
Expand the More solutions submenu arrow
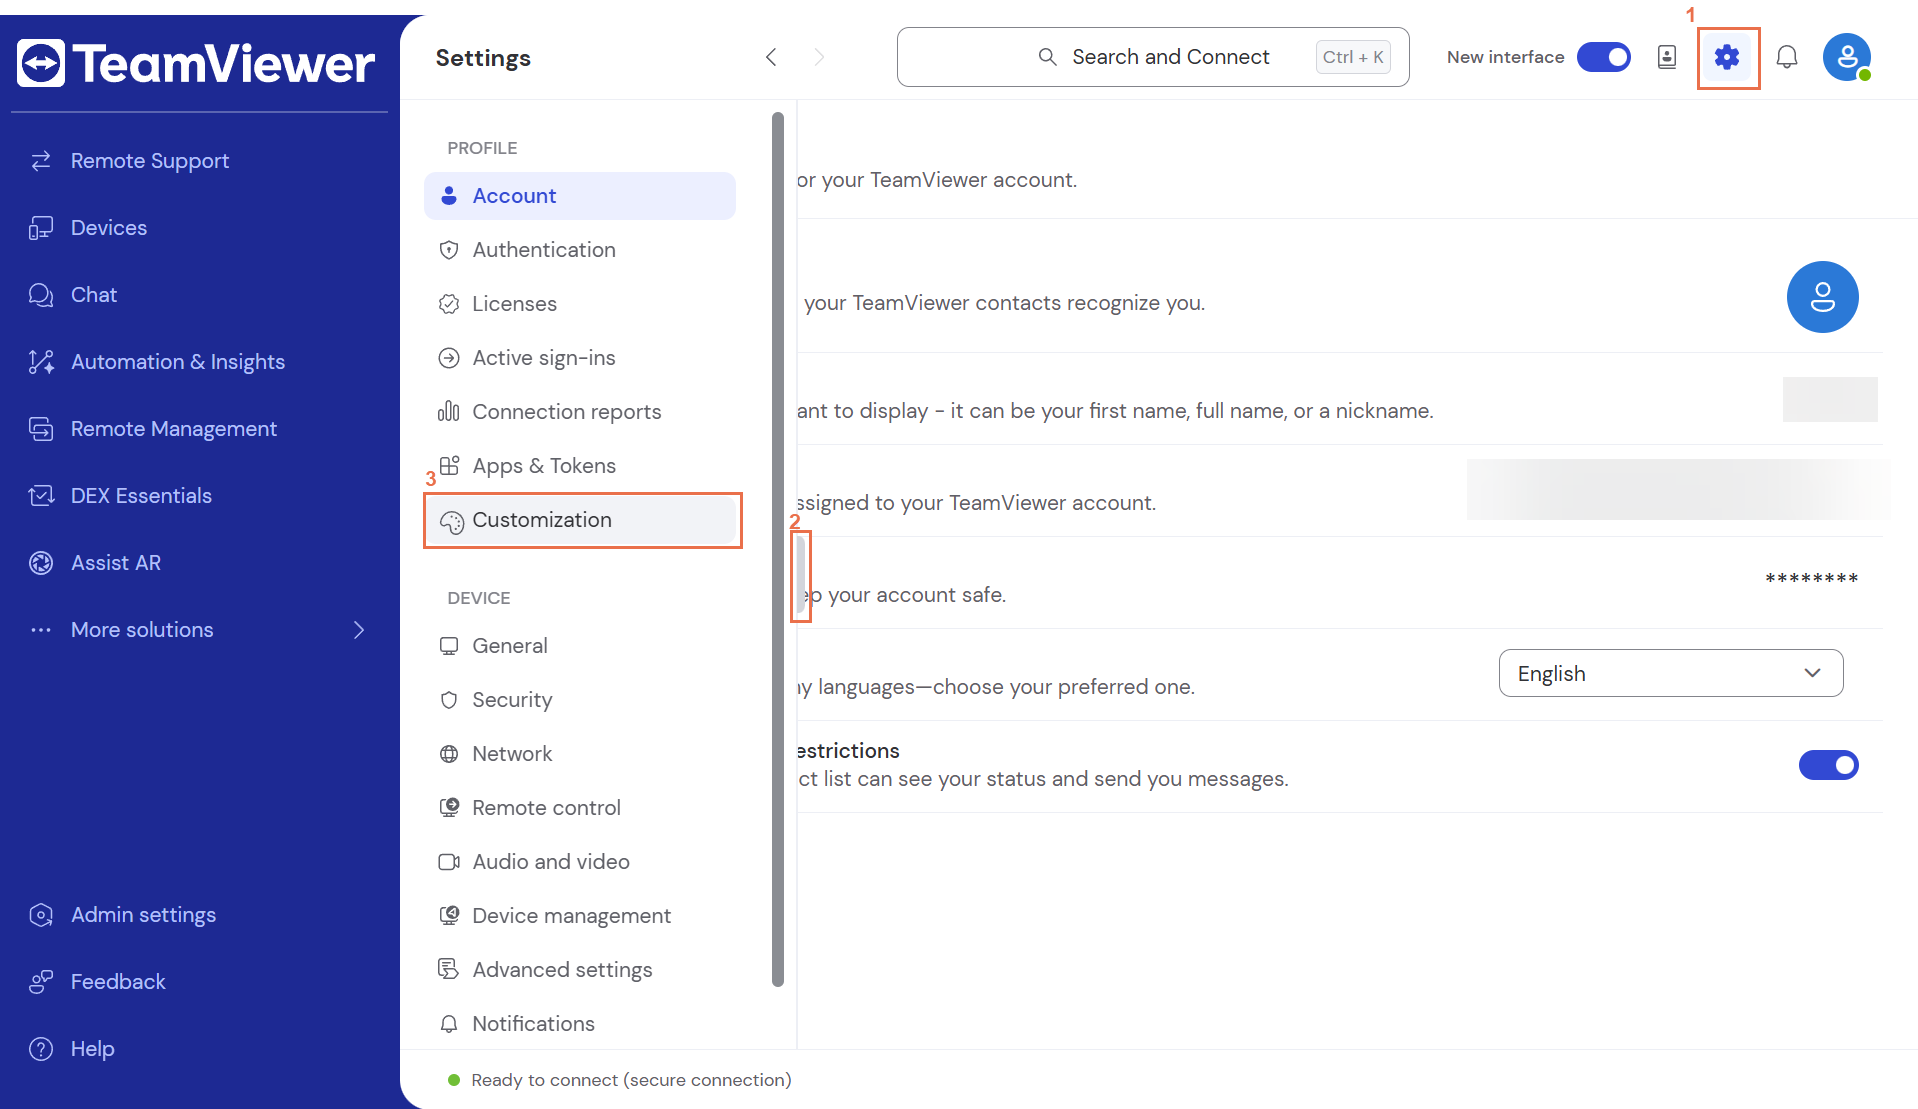[x=359, y=630]
